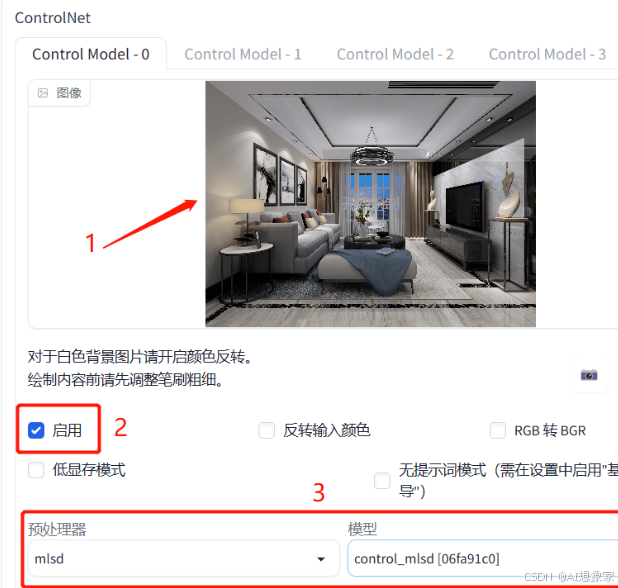The width and height of the screenshot is (618, 588).
Task: Switch to Control Model - 1 tab
Action: click(243, 54)
